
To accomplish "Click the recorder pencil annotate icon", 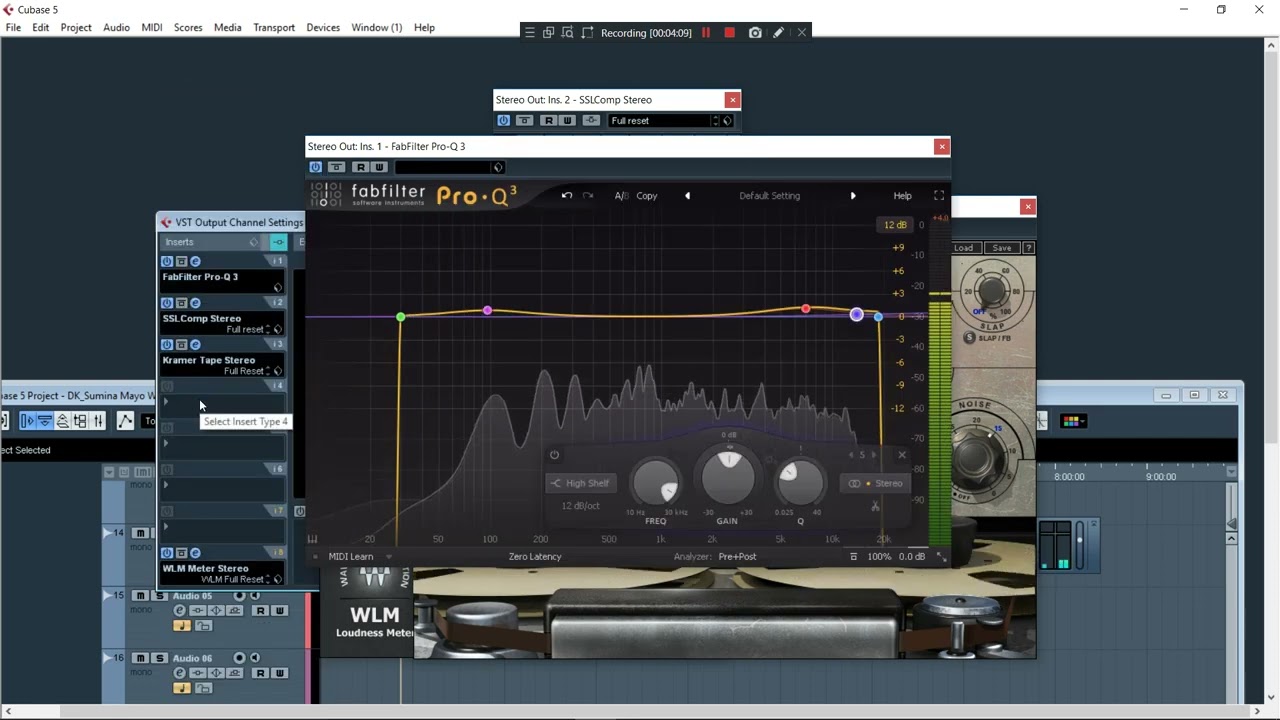I will (778, 33).
